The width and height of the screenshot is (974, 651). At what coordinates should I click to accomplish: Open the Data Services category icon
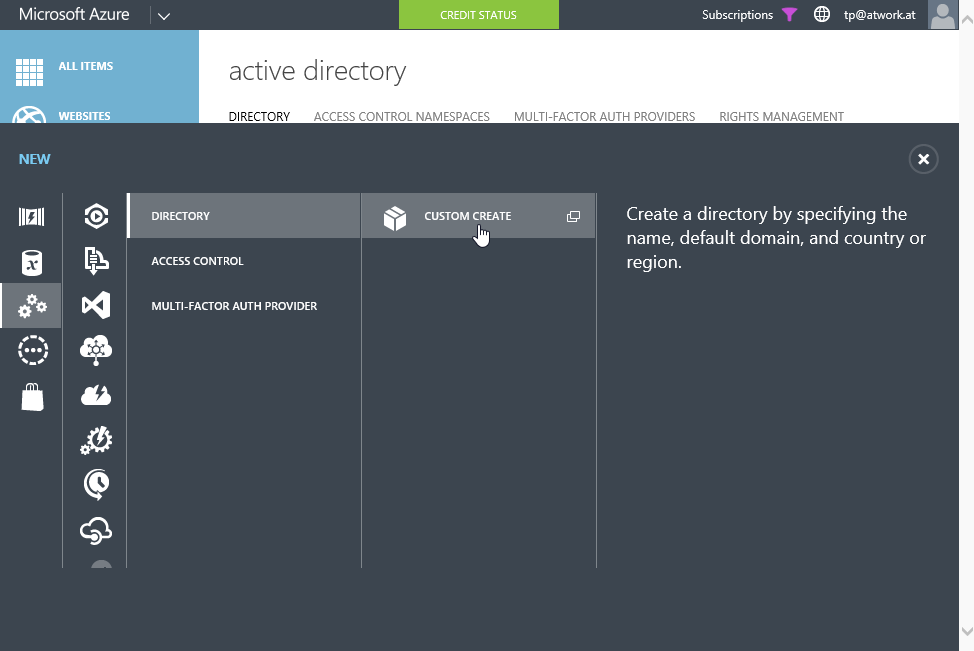click(x=32, y=263)
